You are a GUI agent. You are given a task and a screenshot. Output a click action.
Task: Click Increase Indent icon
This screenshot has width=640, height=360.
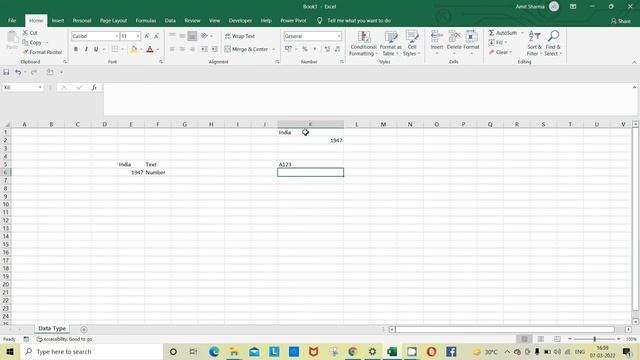[214, 49]
